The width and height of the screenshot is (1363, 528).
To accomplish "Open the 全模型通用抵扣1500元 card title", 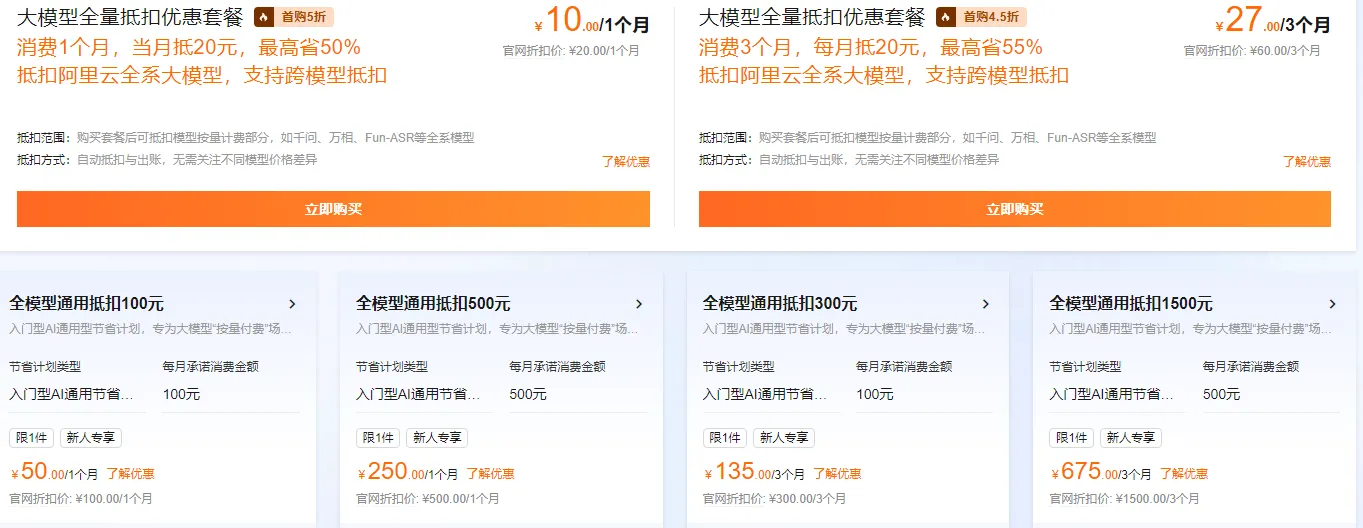I will tap(1131, 304).
